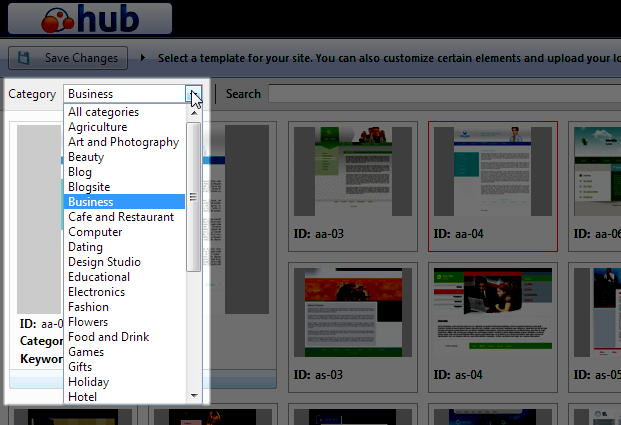Screen dimensions: 621x425
Task: Click the dropdown list scroll down arrow
Action: (x=194, y=396)
